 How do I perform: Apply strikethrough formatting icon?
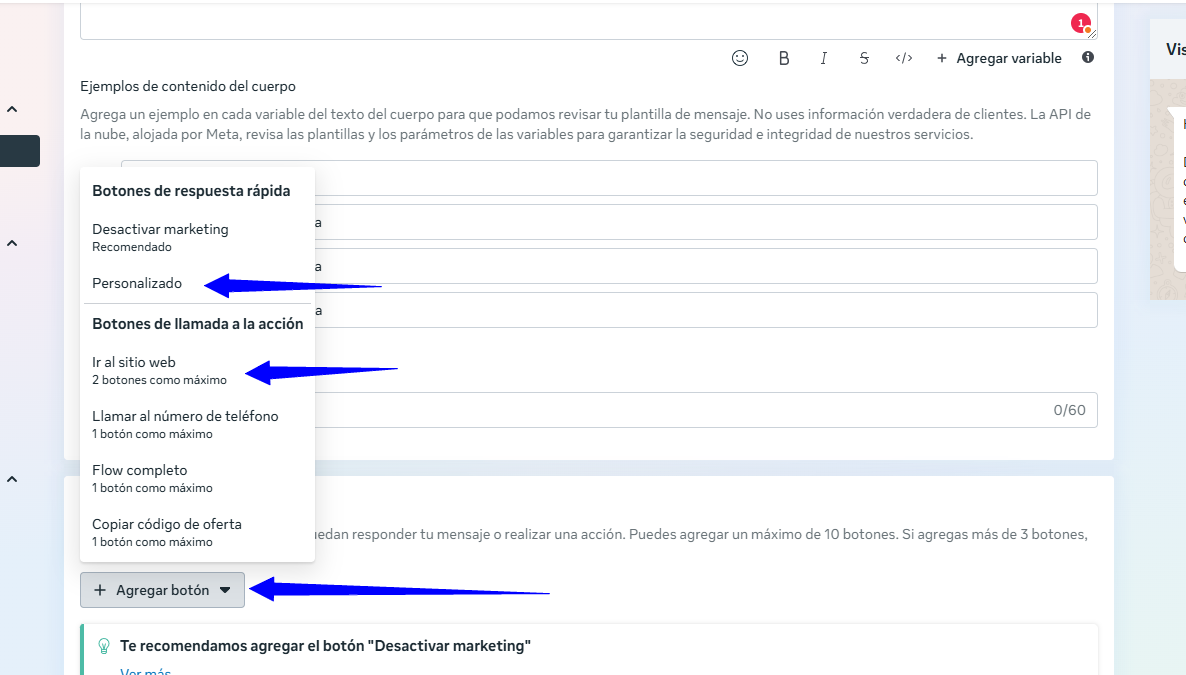864,58
